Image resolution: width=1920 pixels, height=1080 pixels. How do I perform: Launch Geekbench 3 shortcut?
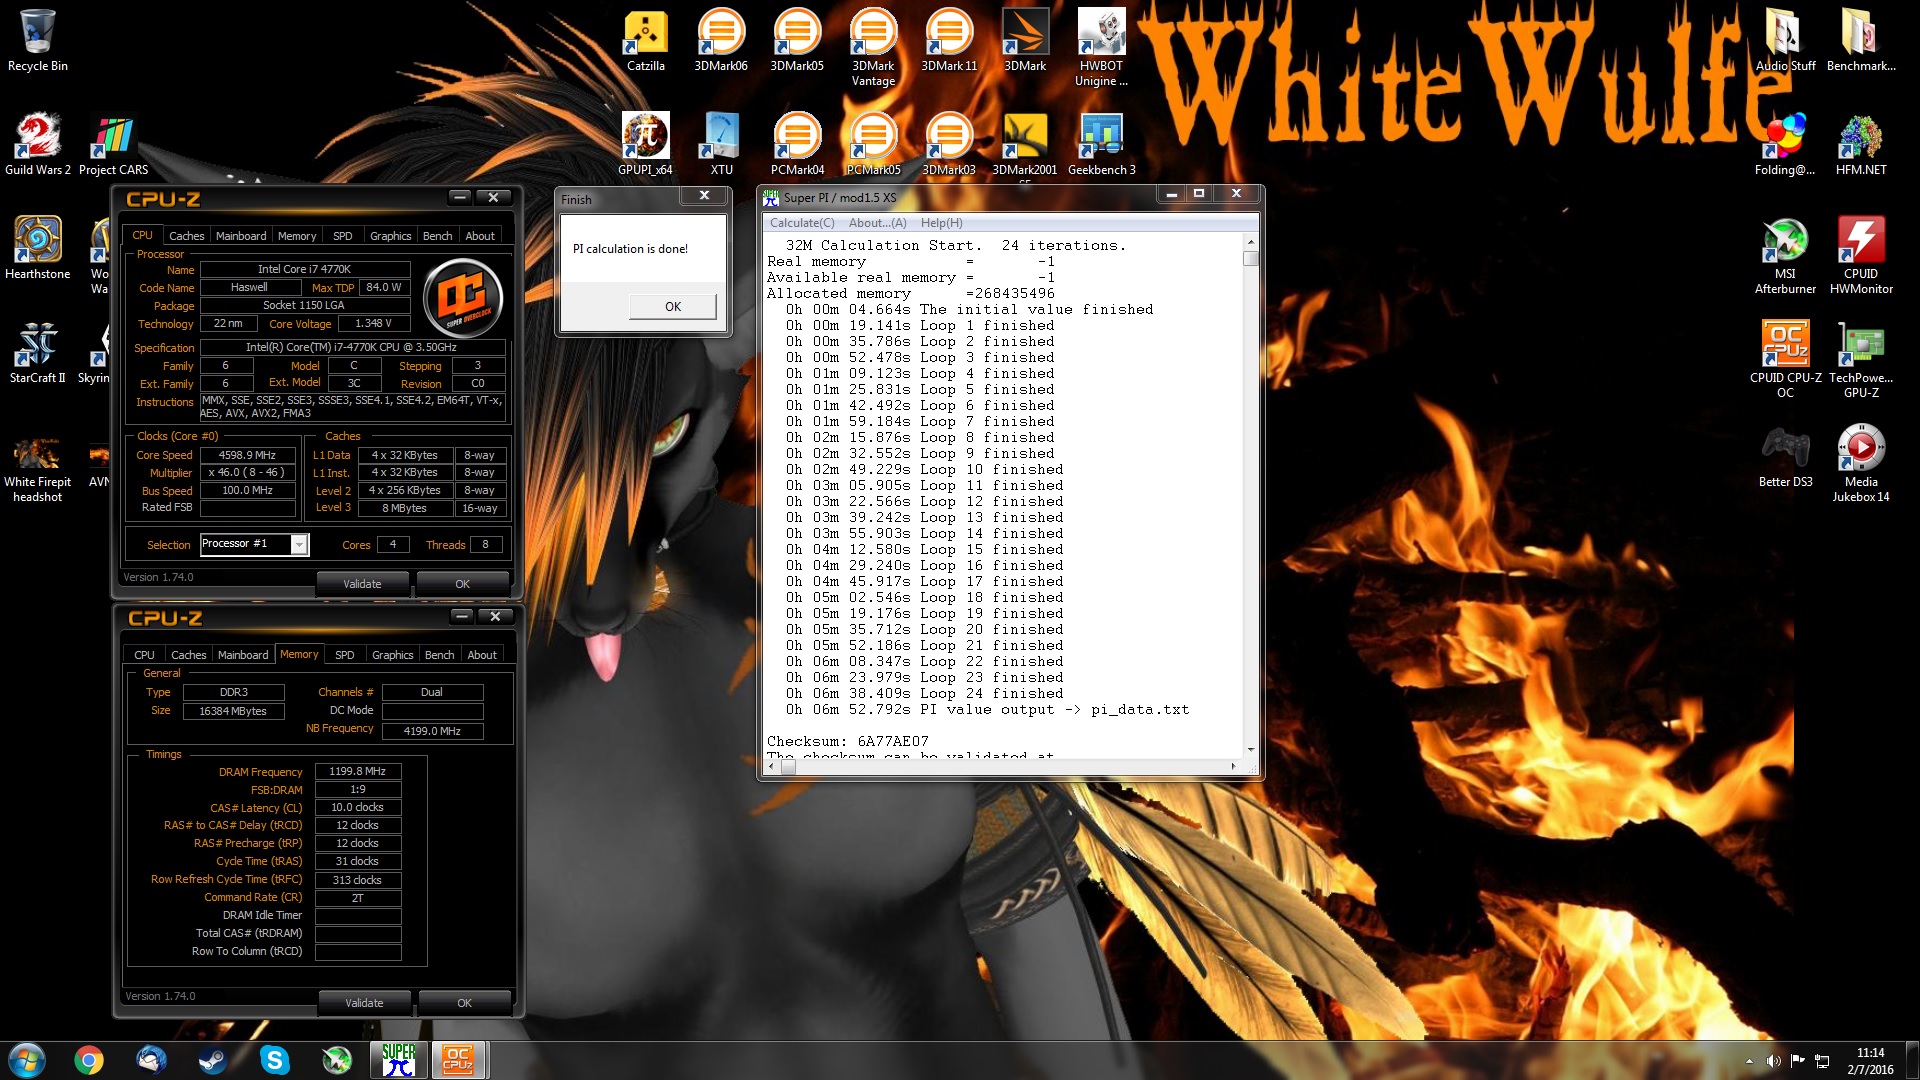click(x=1101, y=144)
